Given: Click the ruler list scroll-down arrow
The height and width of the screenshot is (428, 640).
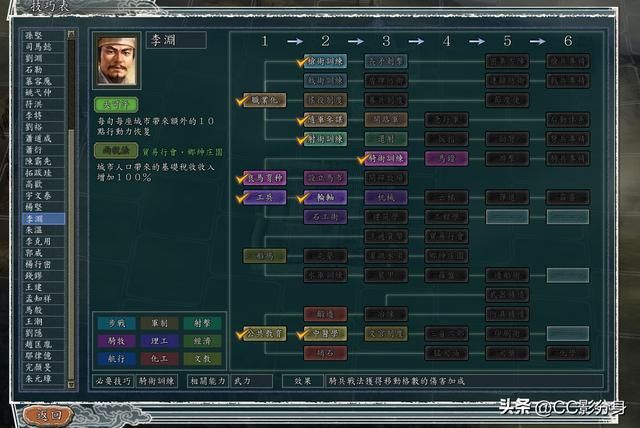Looking at the screenshot, I should click(71, 384).
